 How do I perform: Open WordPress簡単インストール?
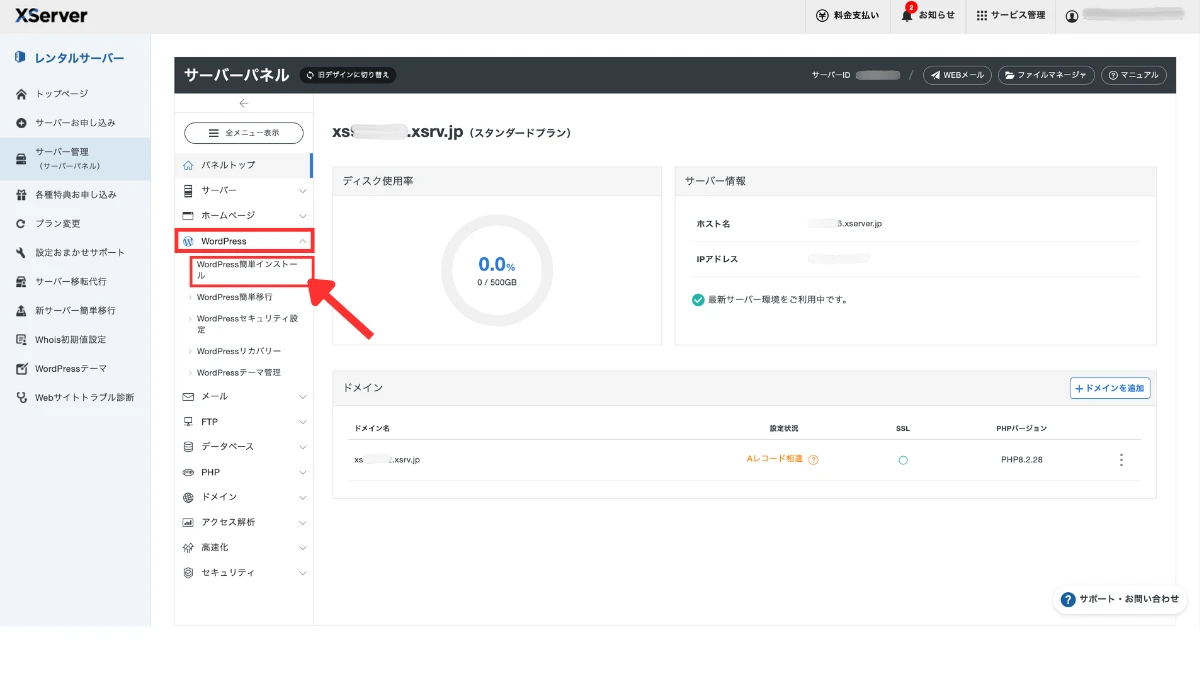[246, 270]
